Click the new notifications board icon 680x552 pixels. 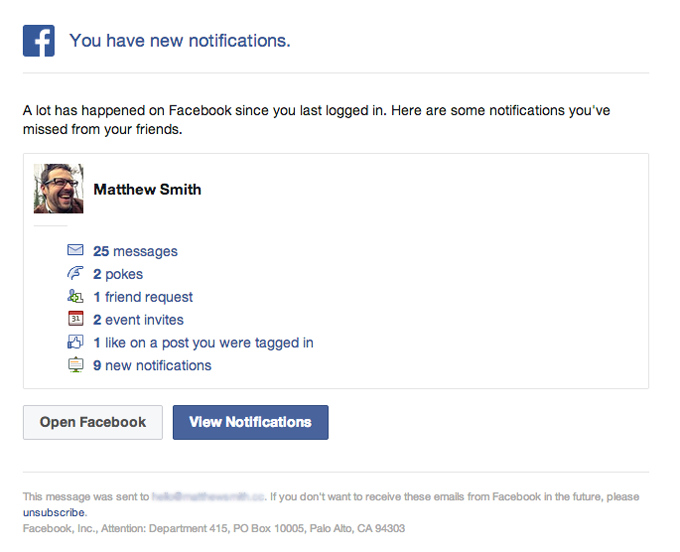(75, 365)
